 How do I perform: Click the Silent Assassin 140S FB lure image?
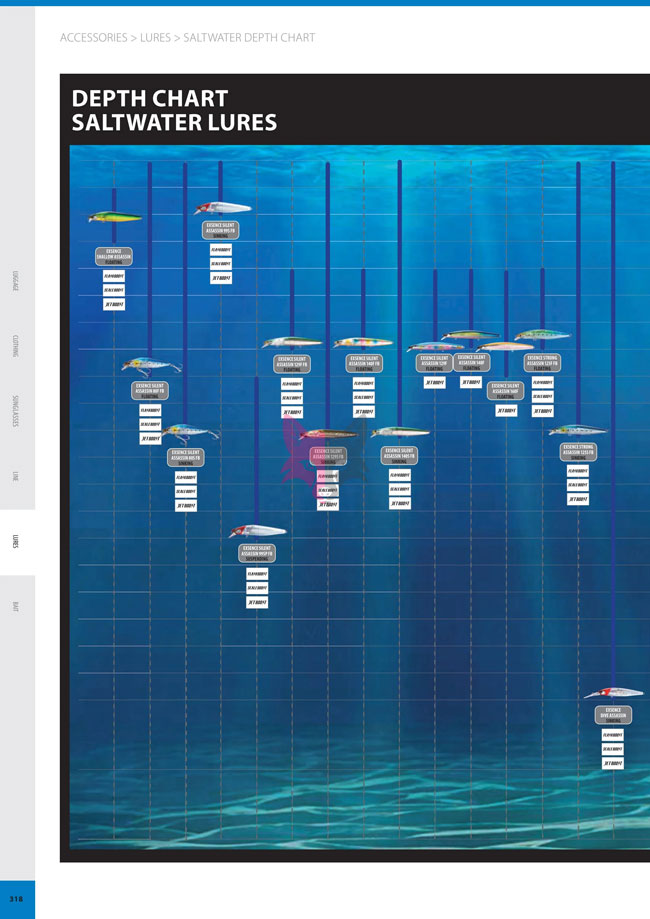[x=399, y=432]
